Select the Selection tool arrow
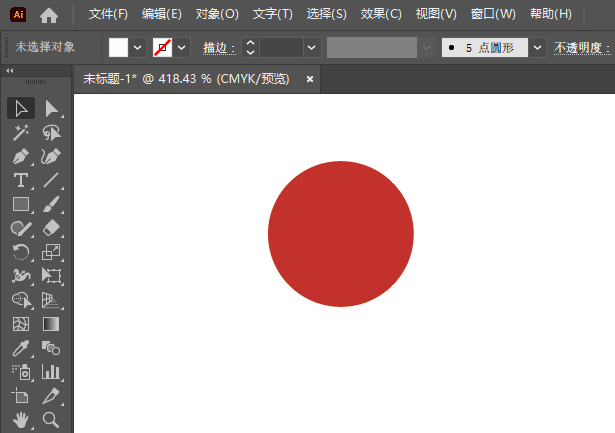The height and width of the screenshot is (433, 615). pos(21,108)
